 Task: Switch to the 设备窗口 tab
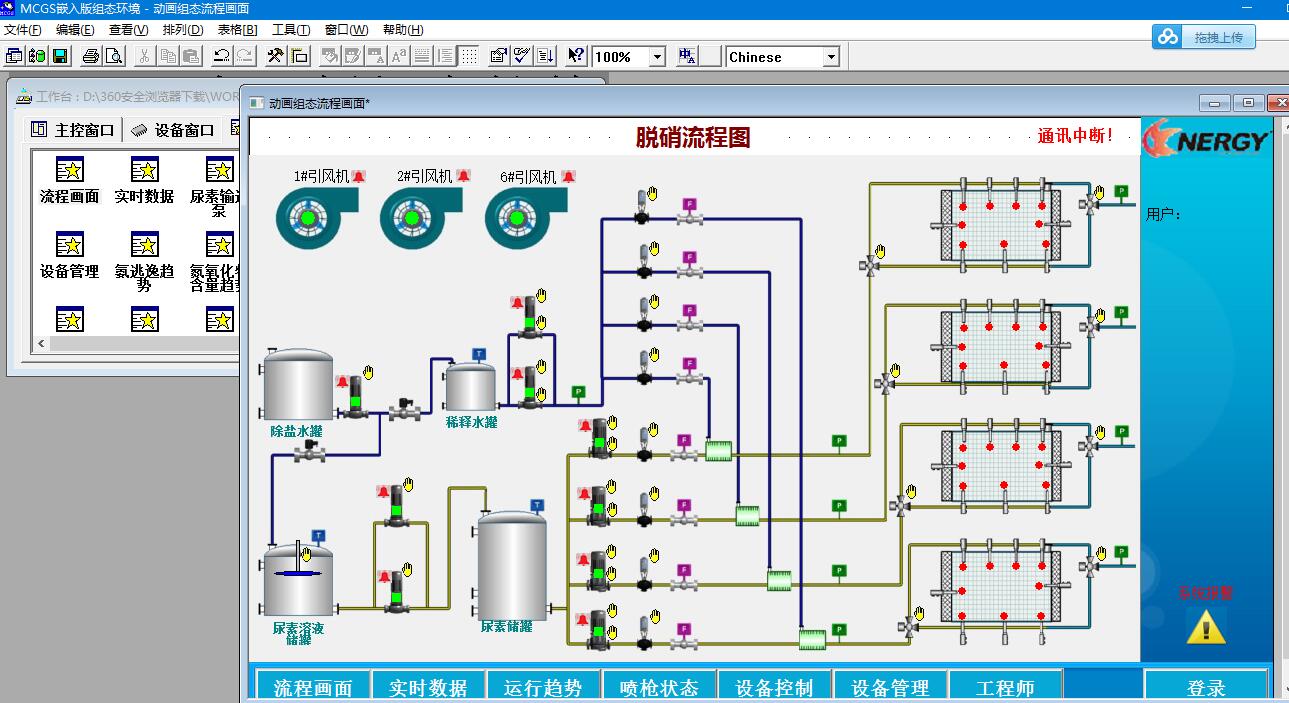point(173,130)
